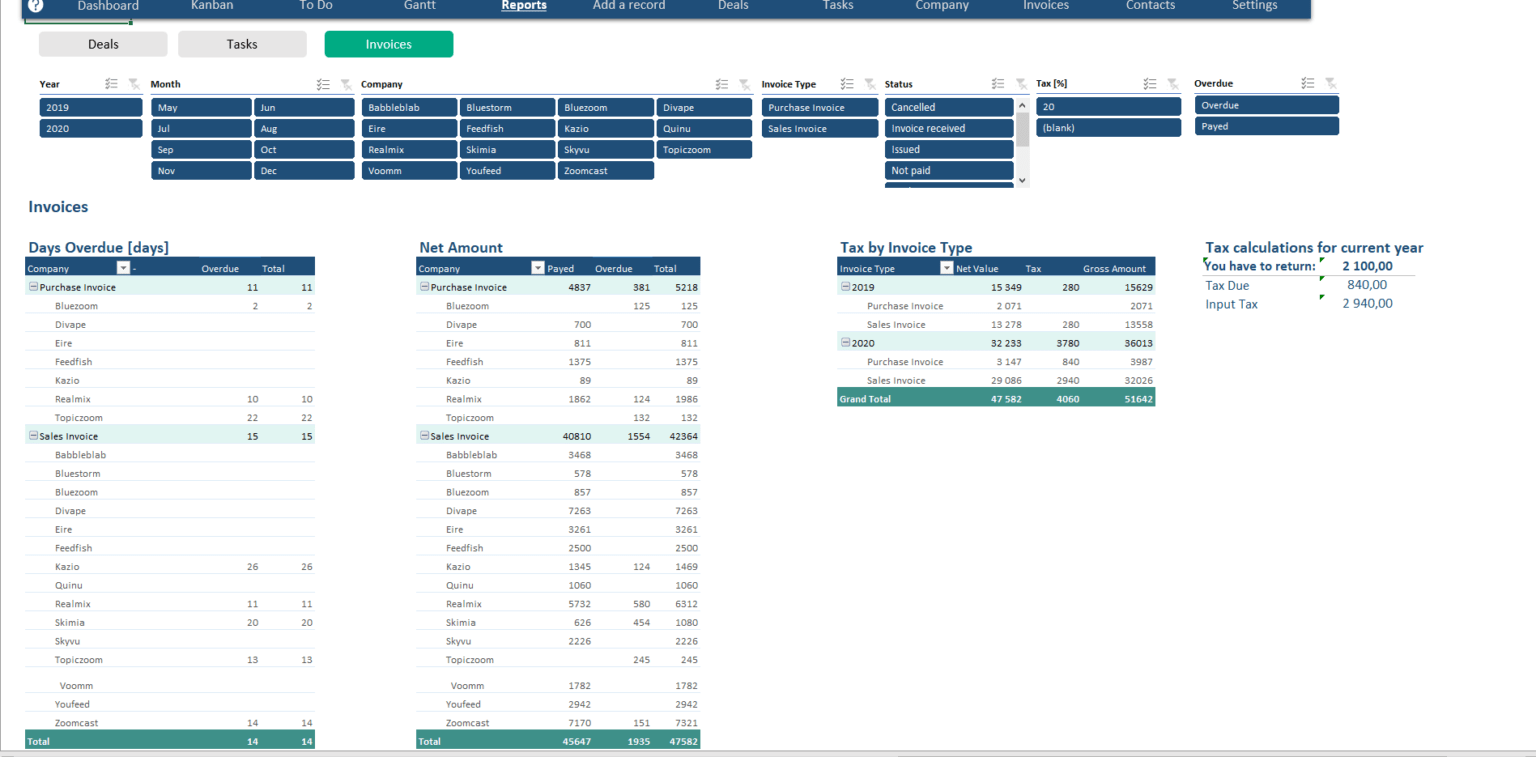
Task: Toggle Payed in the Overdue slicer
Action: tap(1266, 128)
